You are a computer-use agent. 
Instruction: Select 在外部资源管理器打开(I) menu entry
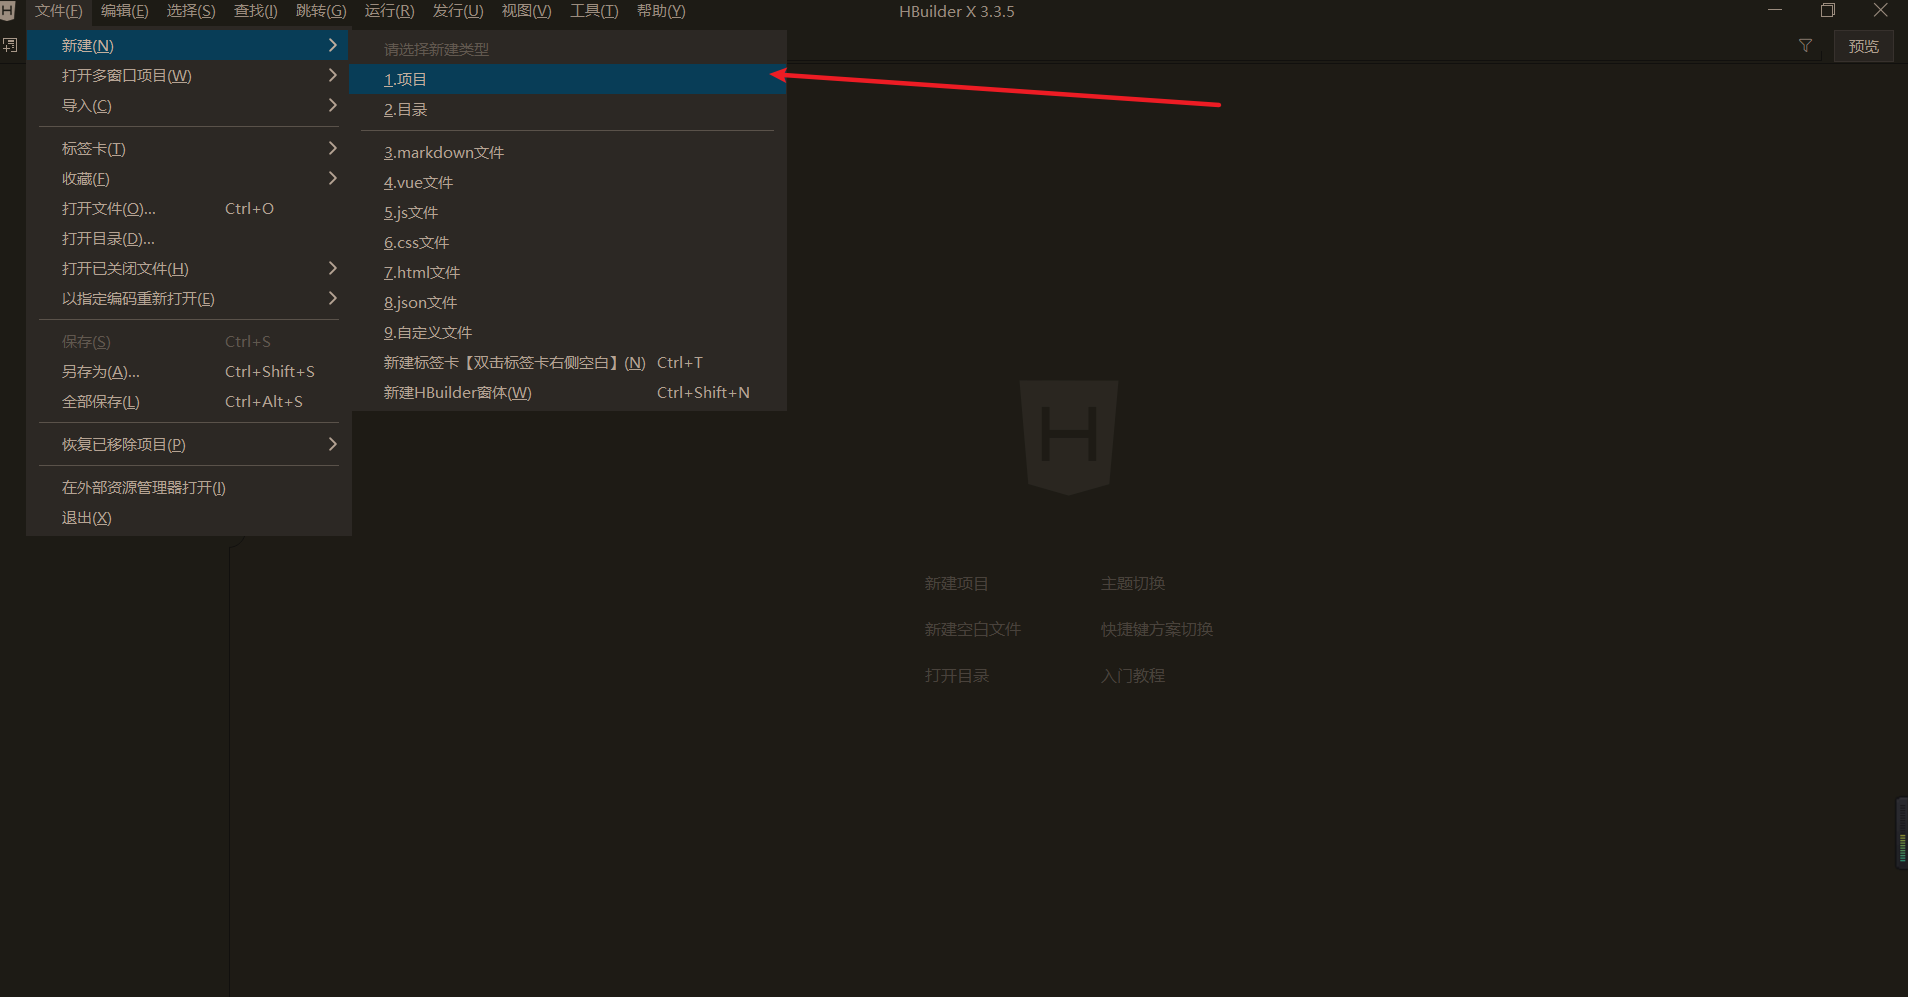[189, 488]
